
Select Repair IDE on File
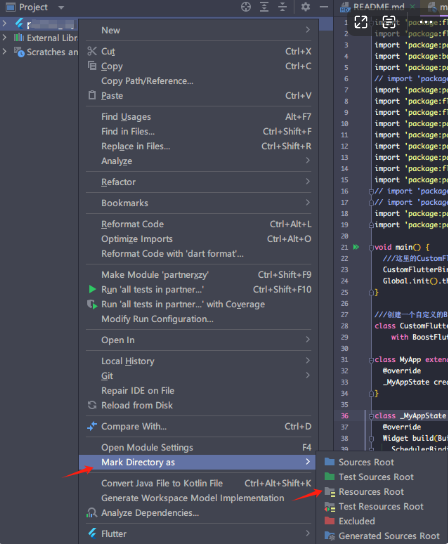click(198, 391)
